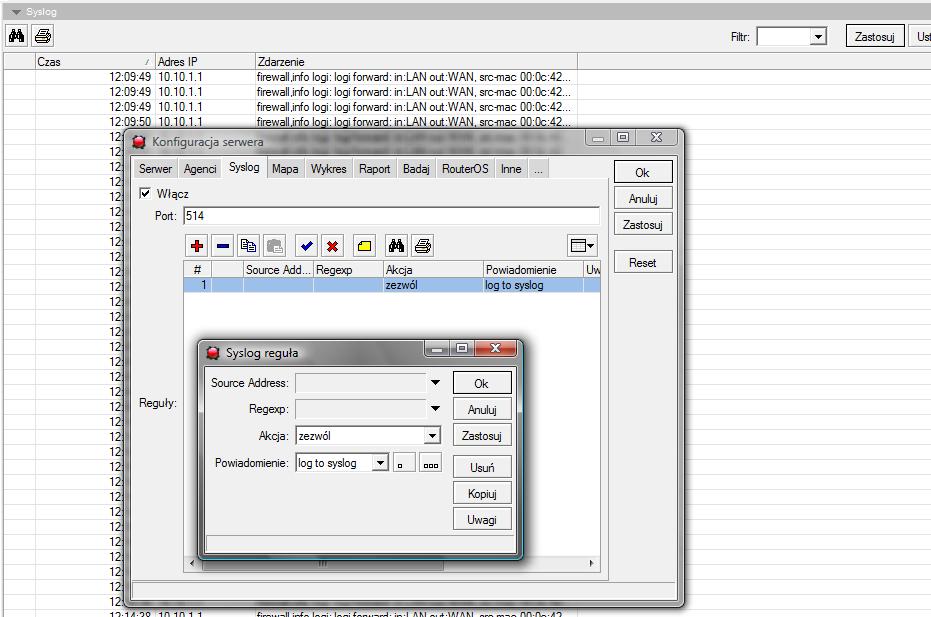Click the Regexp column header in rules
Screen dimensions: 931x617
pyautogui.click(x=348, y=270)
